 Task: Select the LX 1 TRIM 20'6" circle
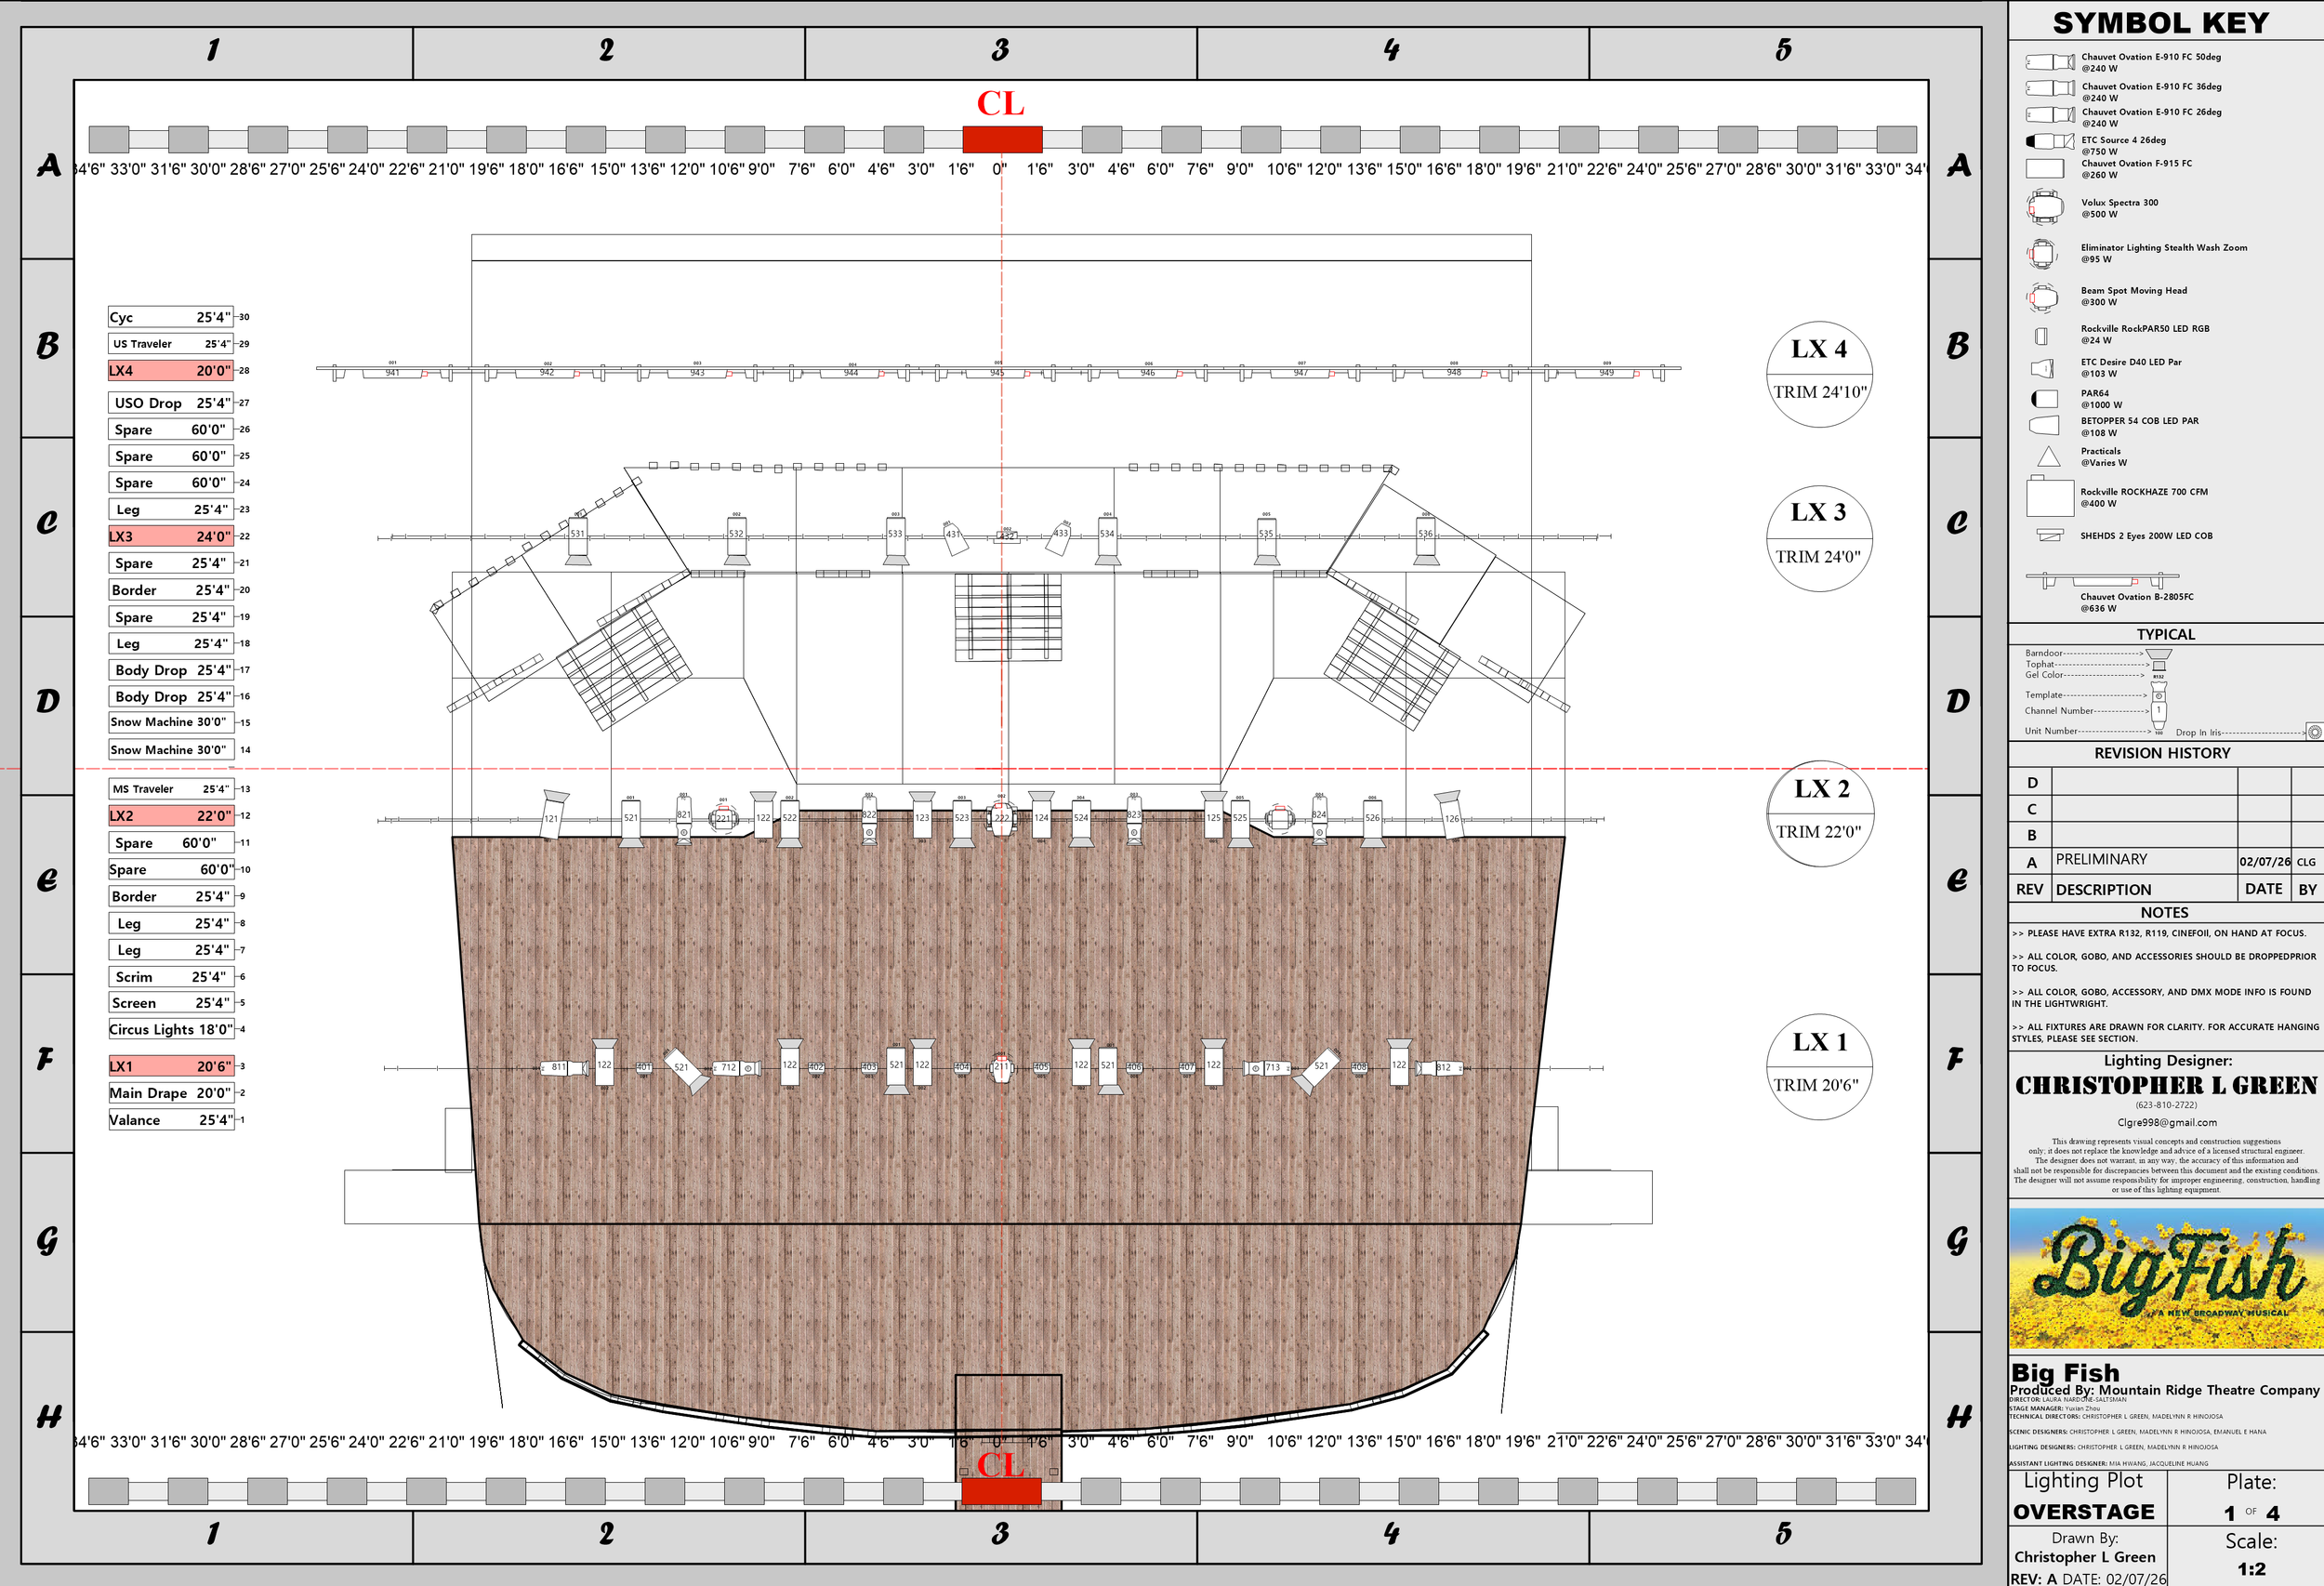click(1819, 1066)
